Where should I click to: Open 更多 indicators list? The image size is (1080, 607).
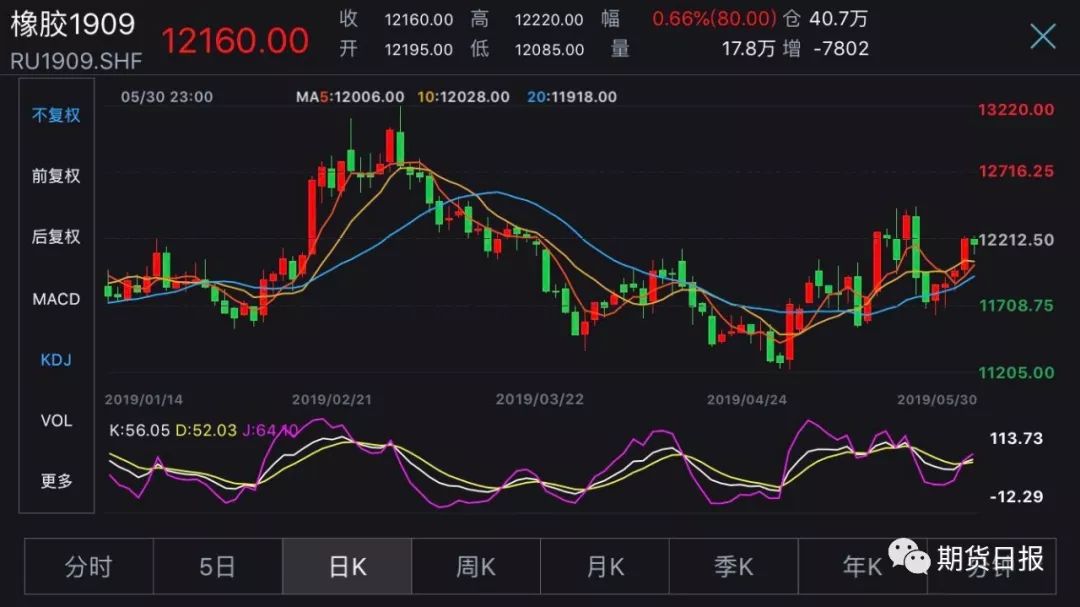click(x=56, y=480)
